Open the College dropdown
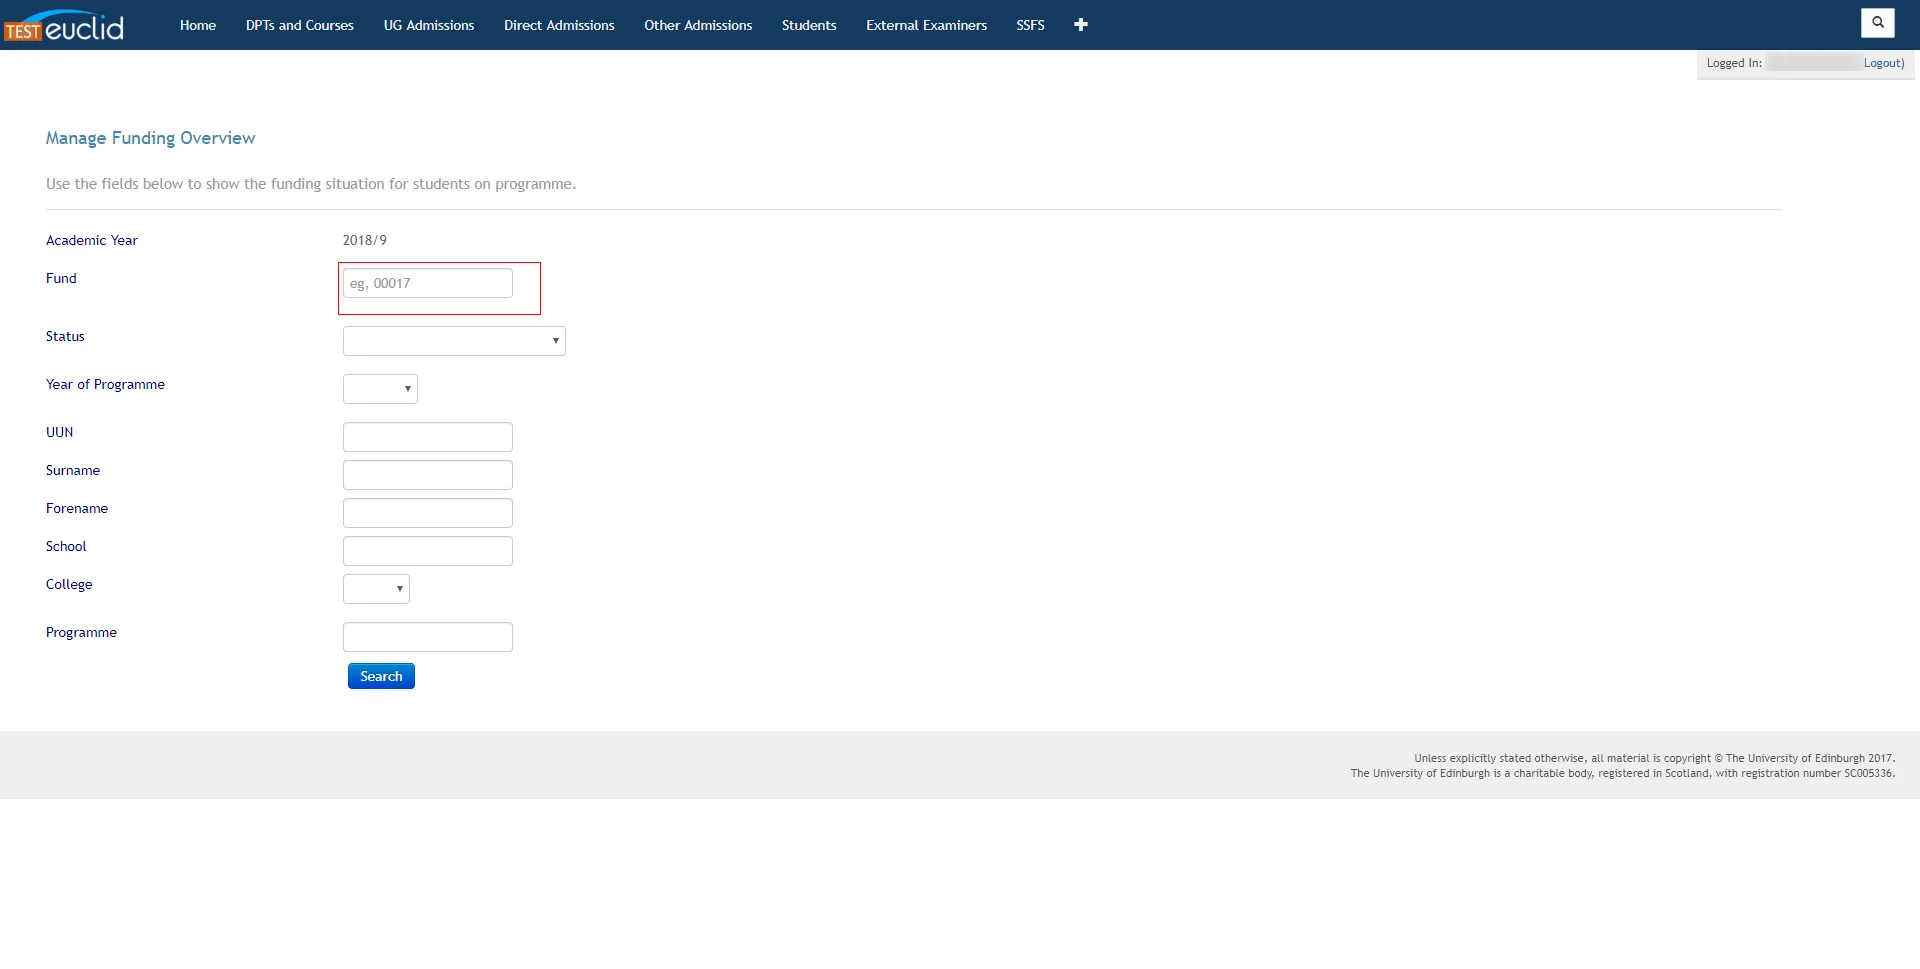 [376, 589]
